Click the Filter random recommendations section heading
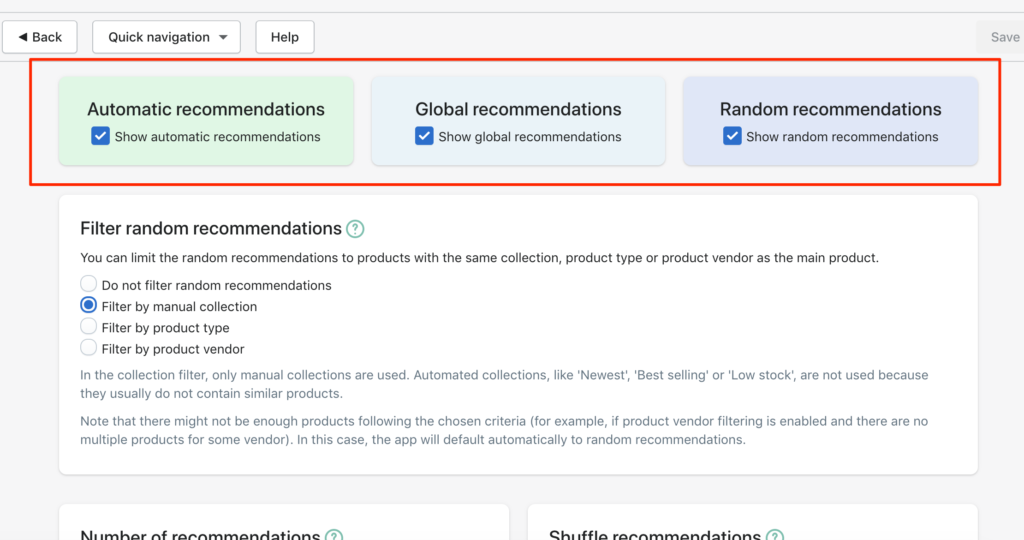 (211, 229)
